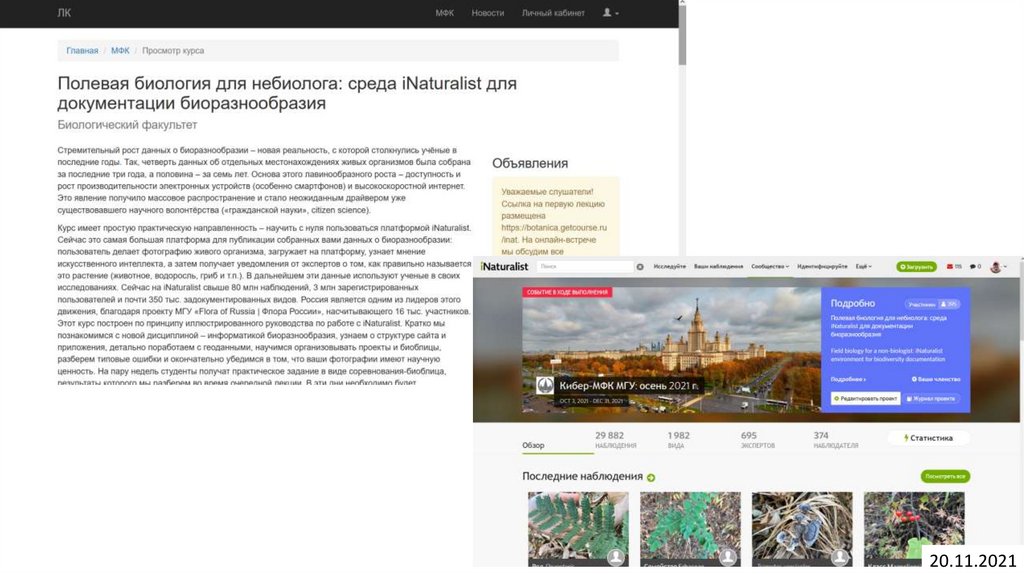
Task: Open the red berries observation thumbnail
Action: tap(914, 529)
